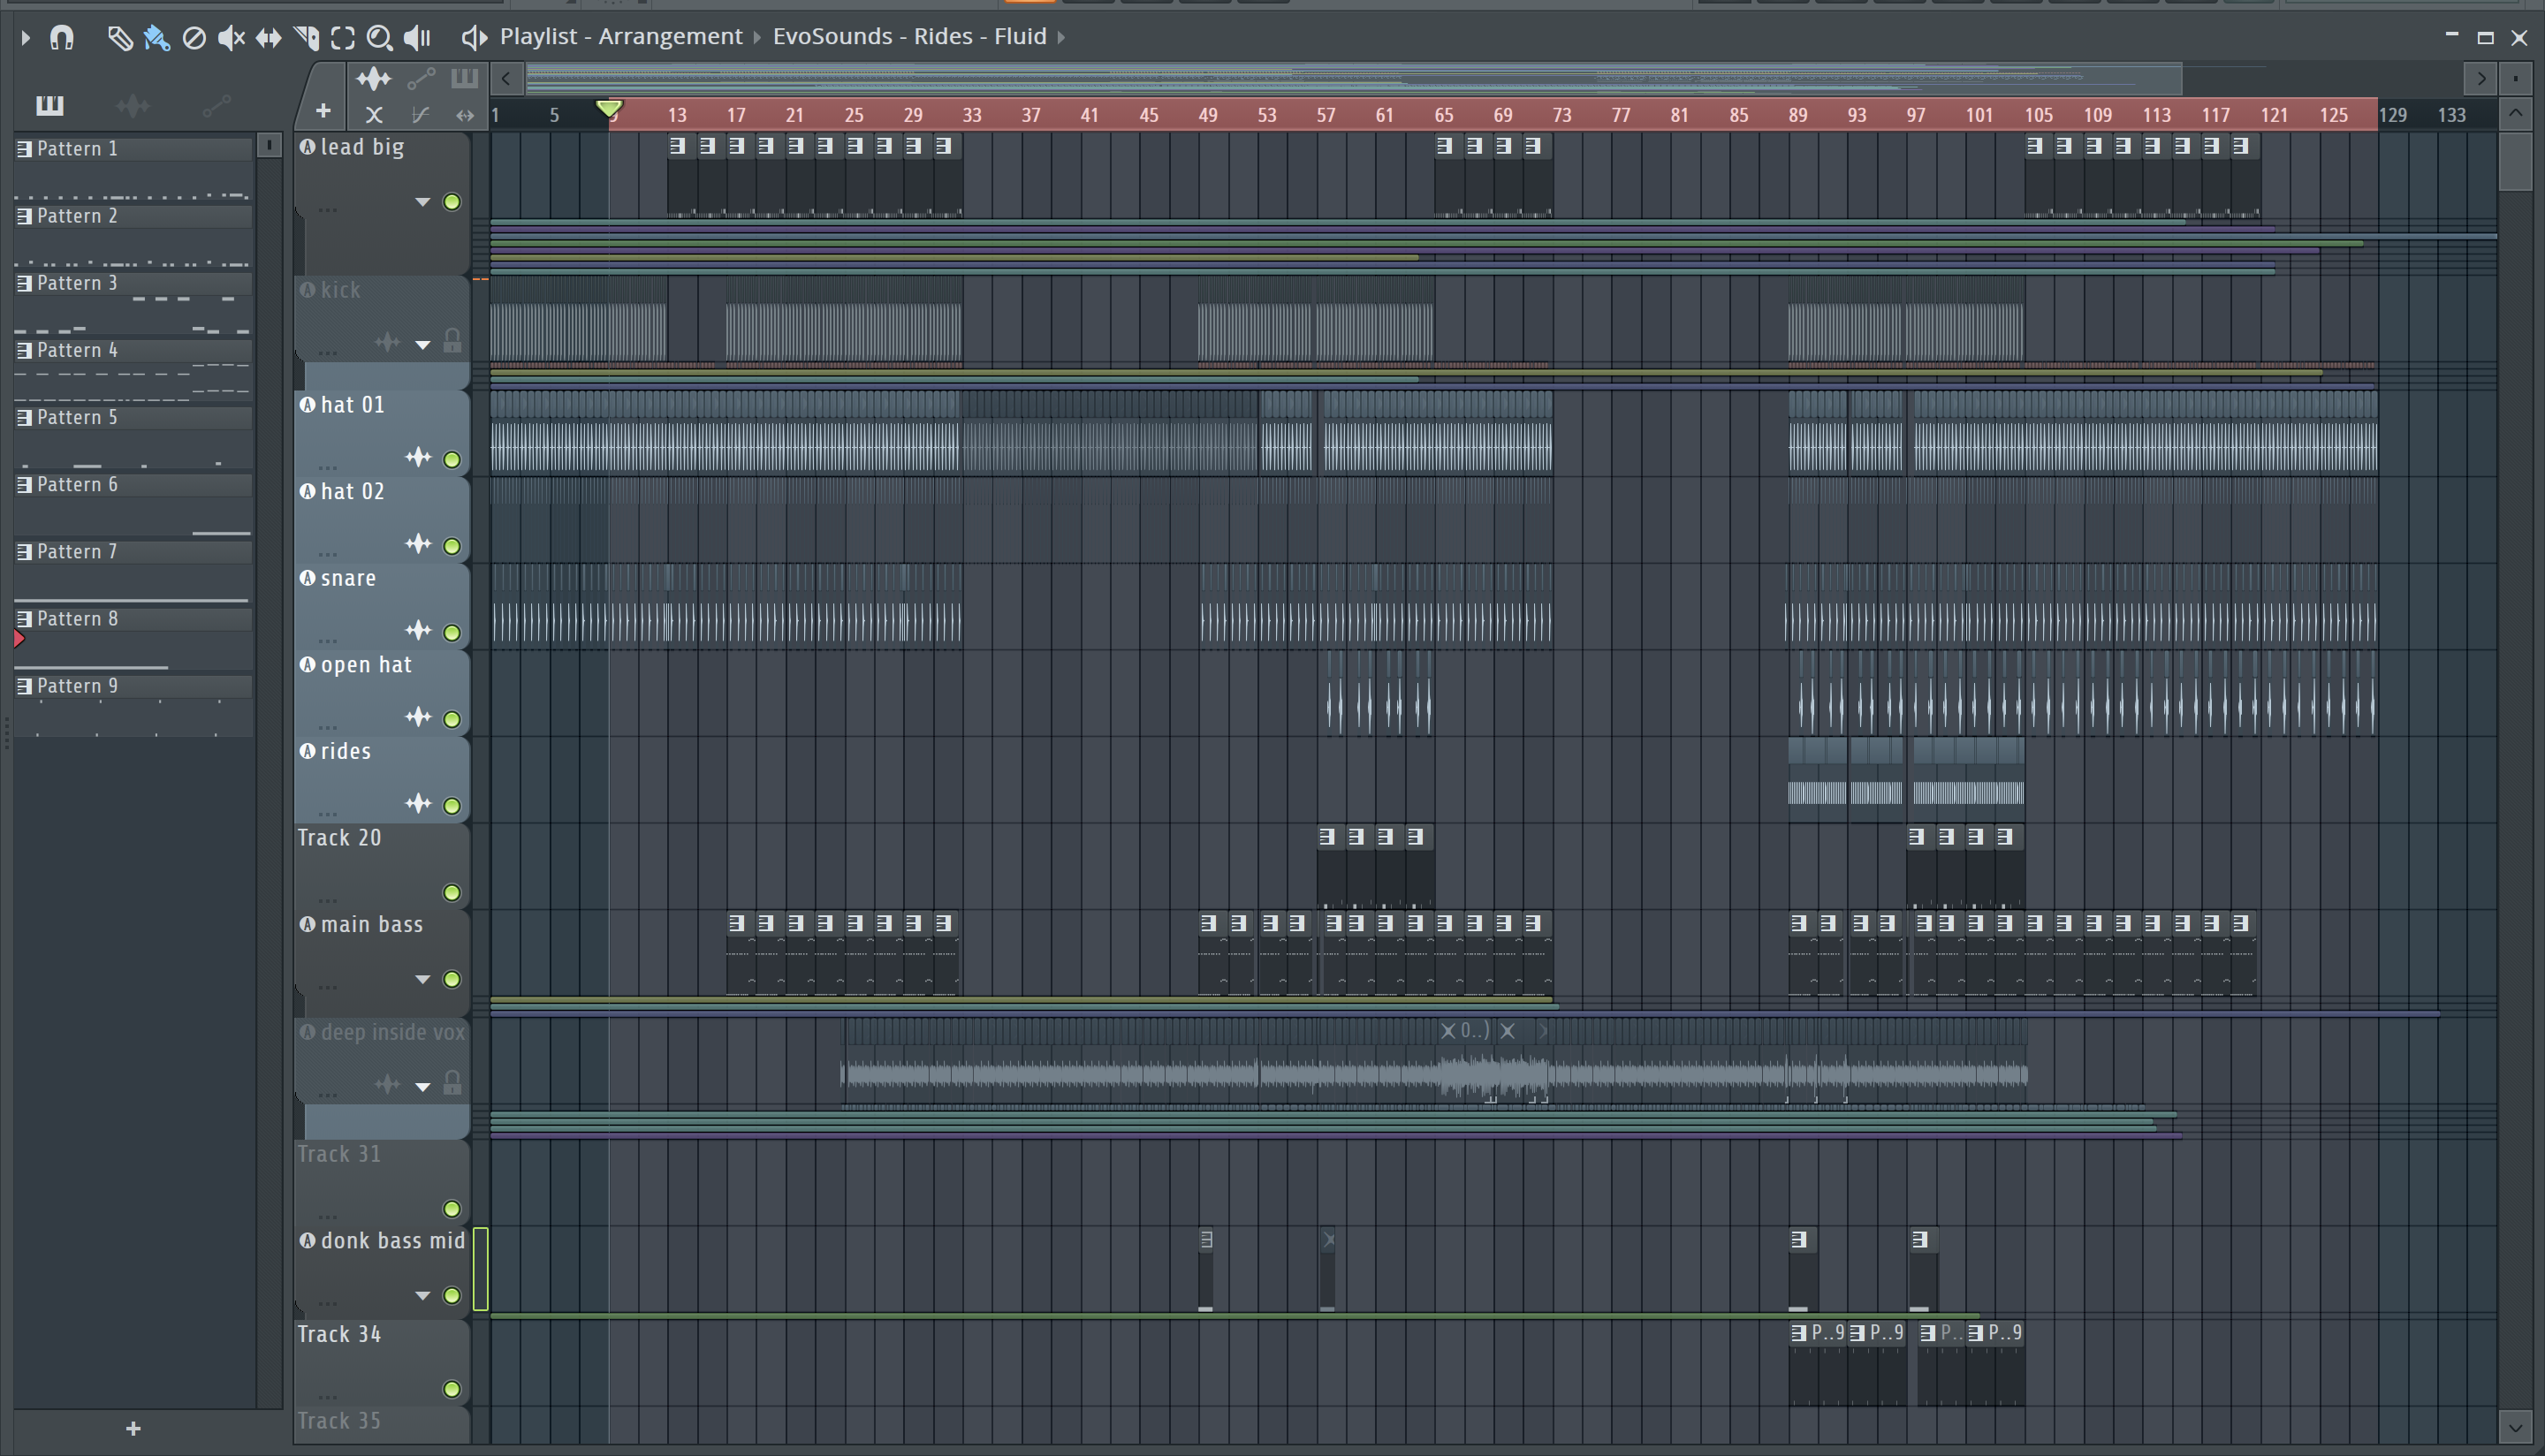Mute the snare track
2545x1456 pixels.
pos(452,633)
